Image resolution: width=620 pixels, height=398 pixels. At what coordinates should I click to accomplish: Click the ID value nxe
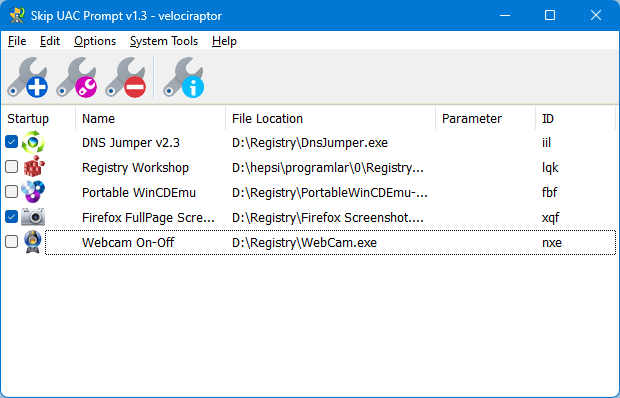coord(552,242)
